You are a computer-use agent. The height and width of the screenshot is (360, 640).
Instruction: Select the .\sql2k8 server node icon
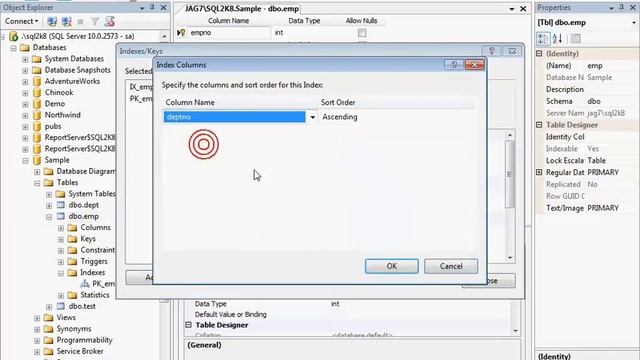14,36
